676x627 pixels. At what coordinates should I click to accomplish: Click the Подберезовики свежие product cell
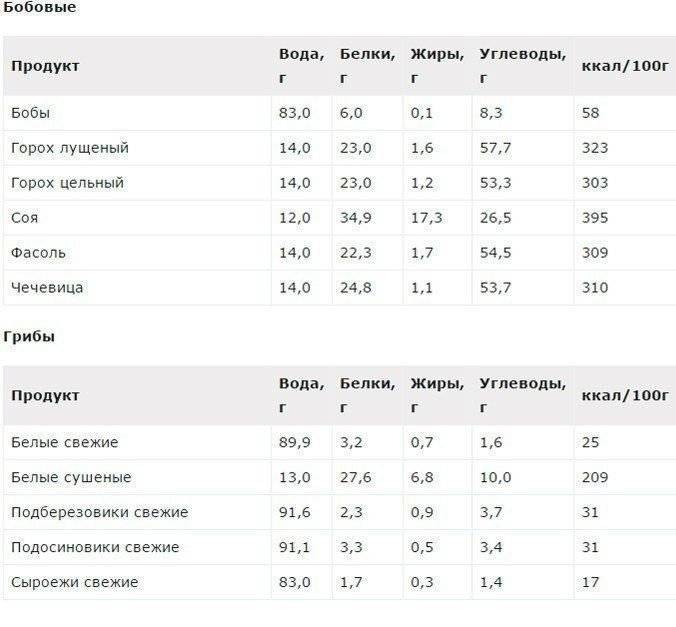[x=100, y=512]
